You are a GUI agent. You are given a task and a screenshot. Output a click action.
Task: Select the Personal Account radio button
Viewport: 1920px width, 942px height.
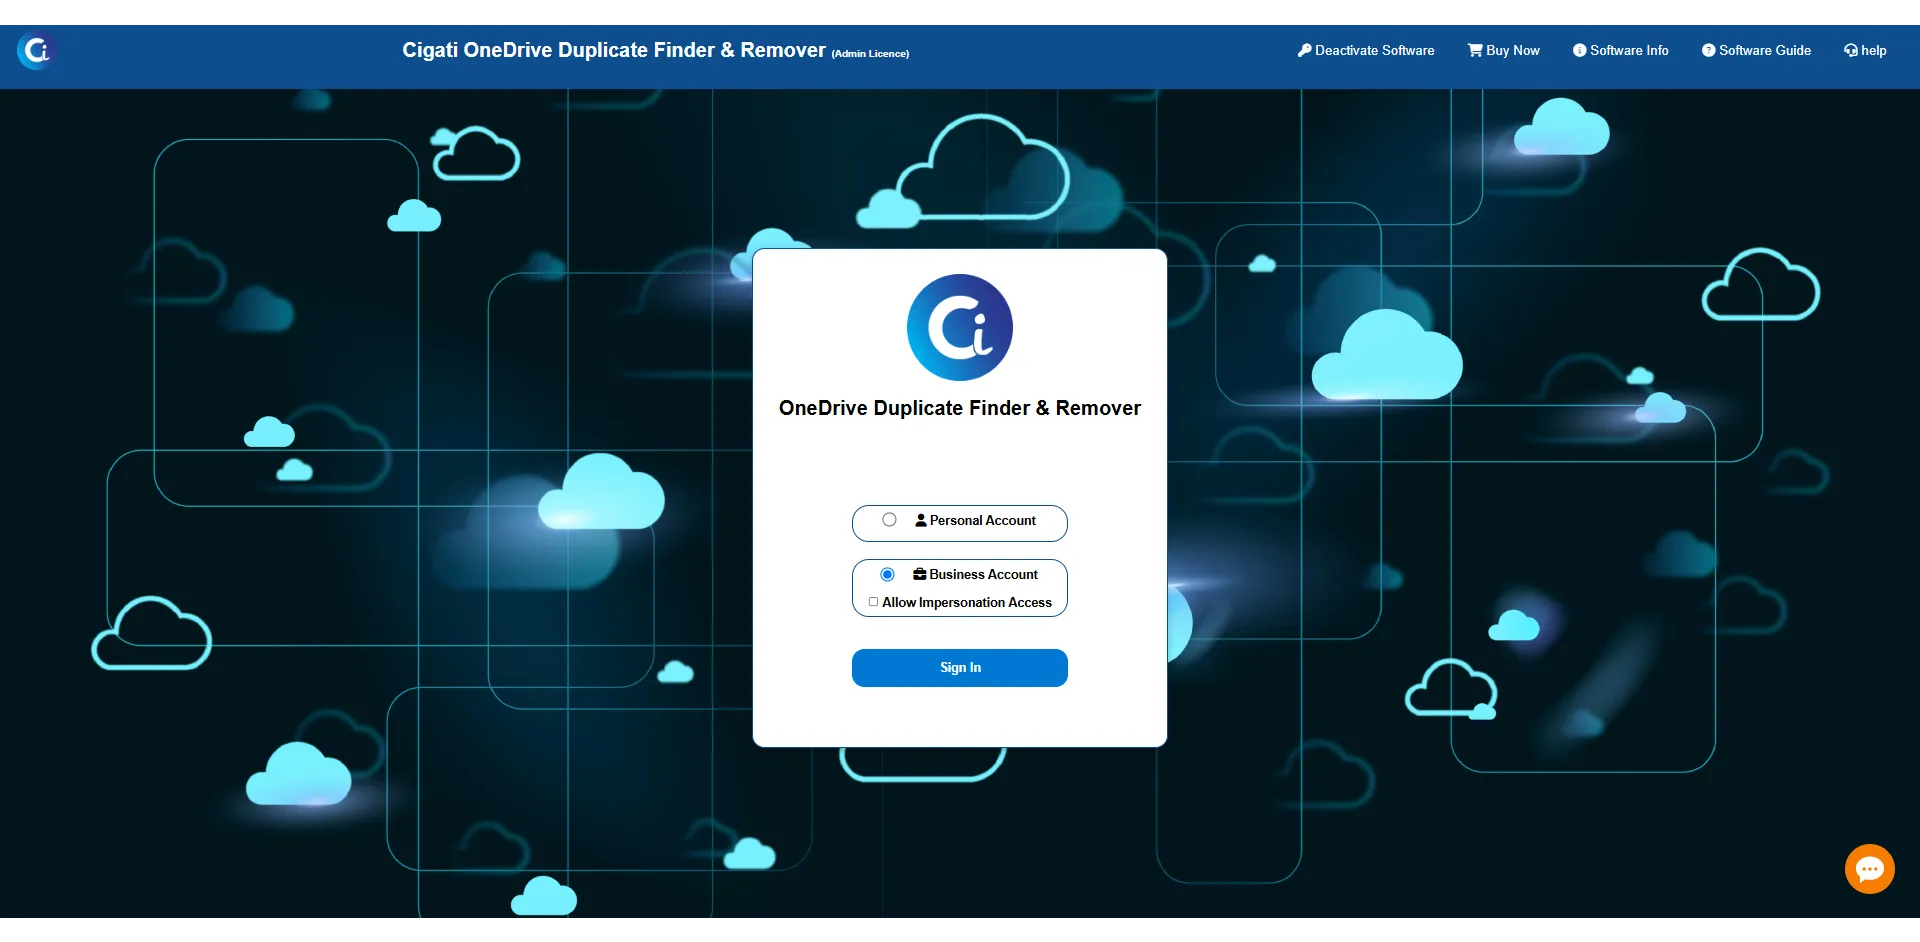(889, 520)
